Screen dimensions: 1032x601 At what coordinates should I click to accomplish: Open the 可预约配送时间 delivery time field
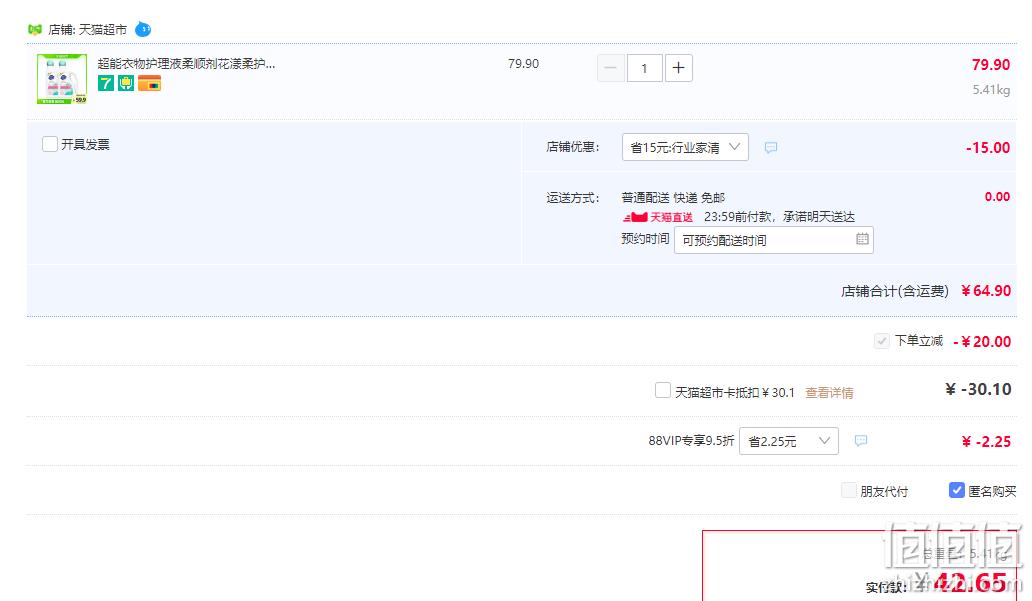tap(773, 240)
